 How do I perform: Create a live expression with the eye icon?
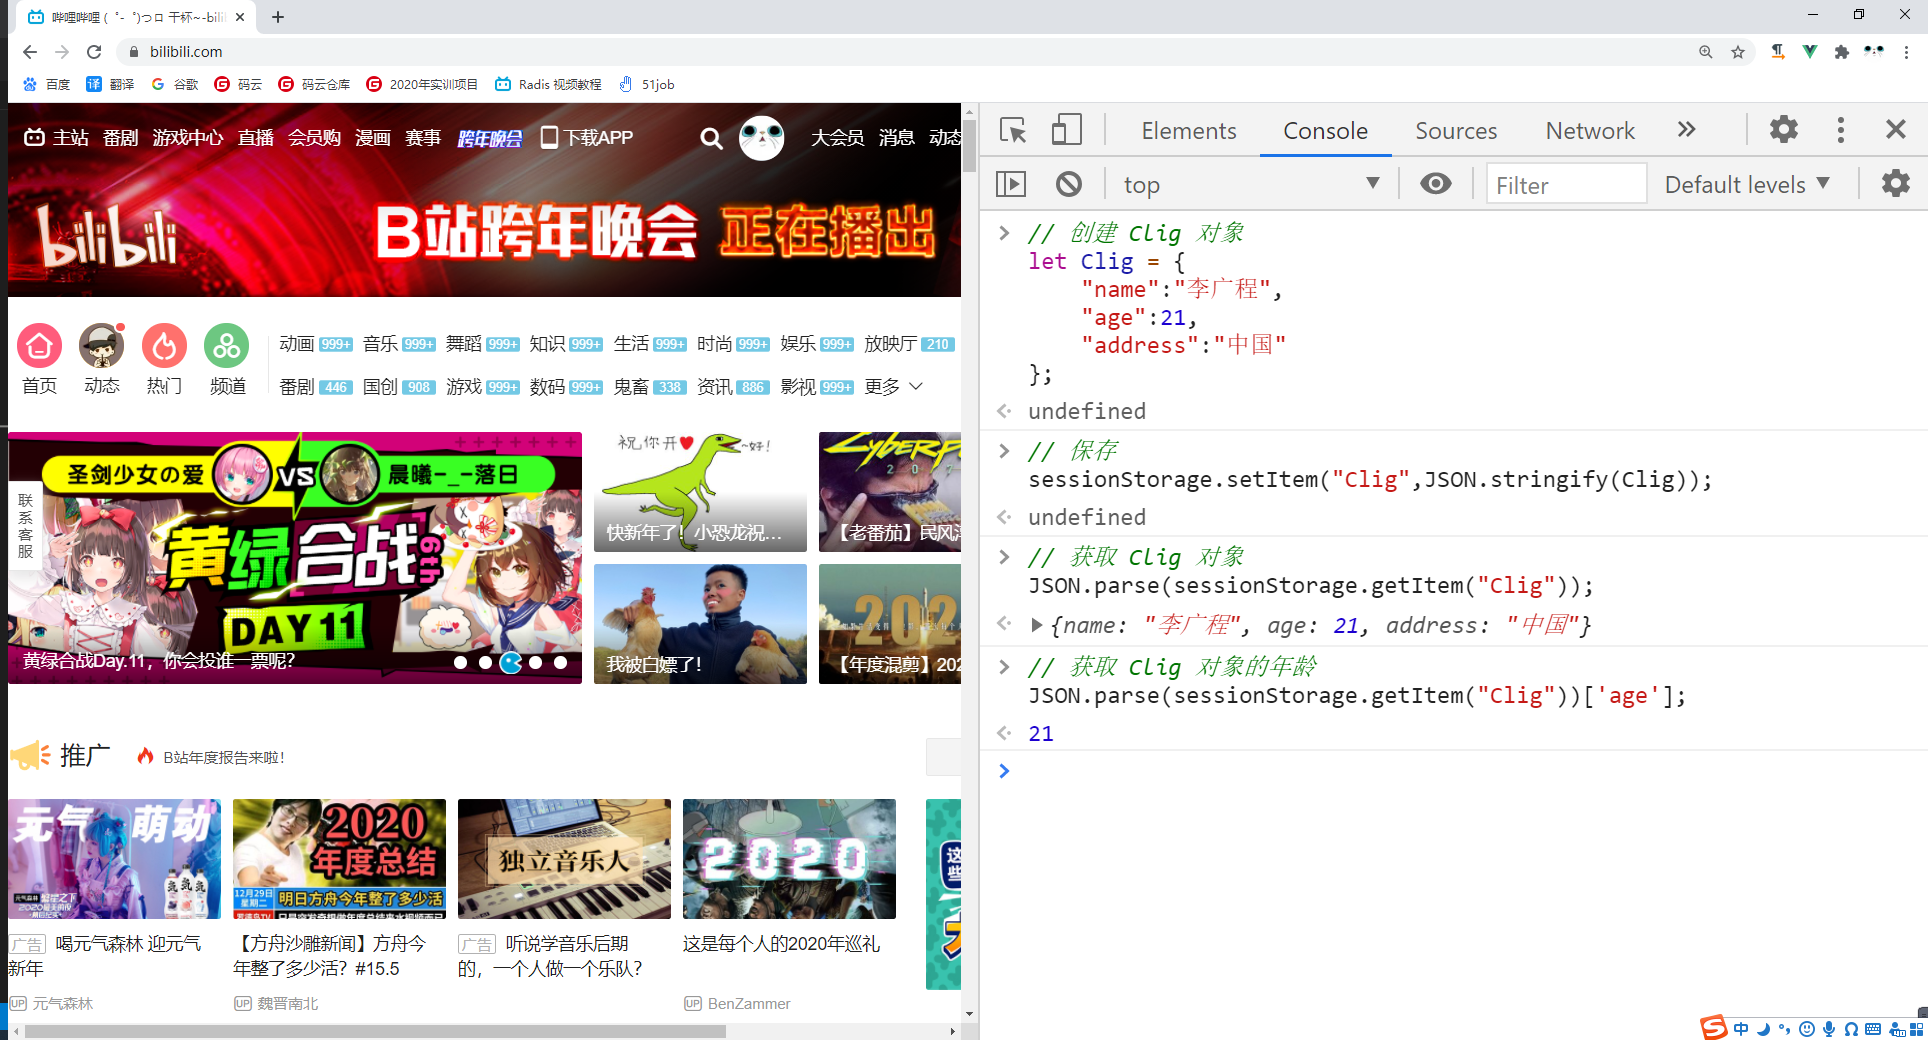pos(1436,184)
